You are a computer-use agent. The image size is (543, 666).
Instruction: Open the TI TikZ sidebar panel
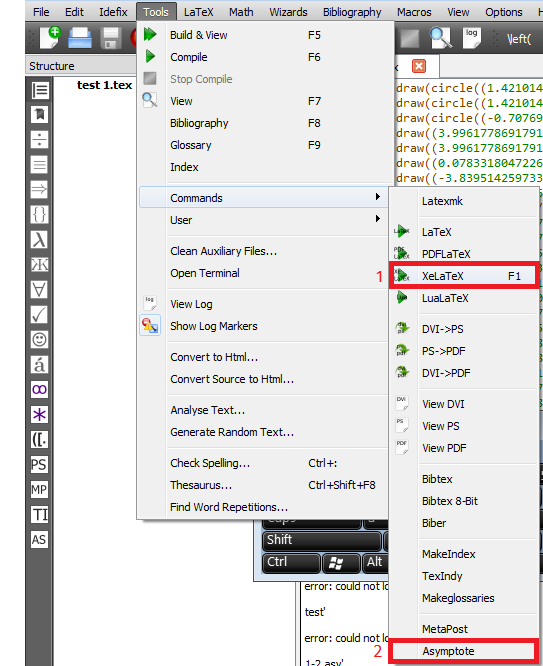click(40, 515)
